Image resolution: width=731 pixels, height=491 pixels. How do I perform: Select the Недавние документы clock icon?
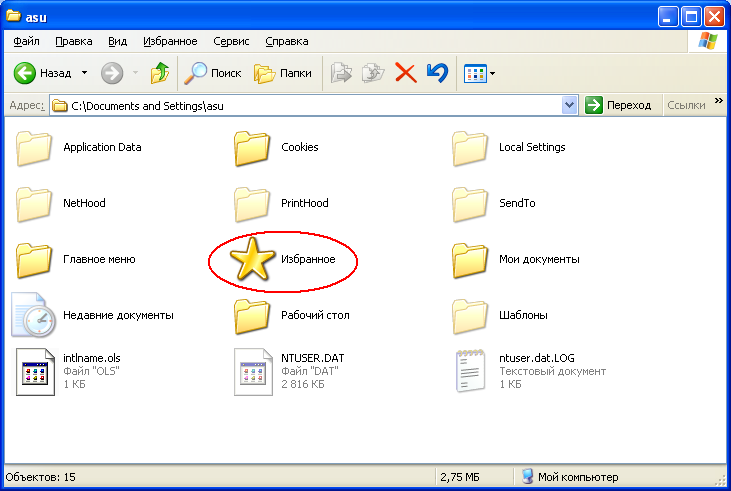click(34, 315)
